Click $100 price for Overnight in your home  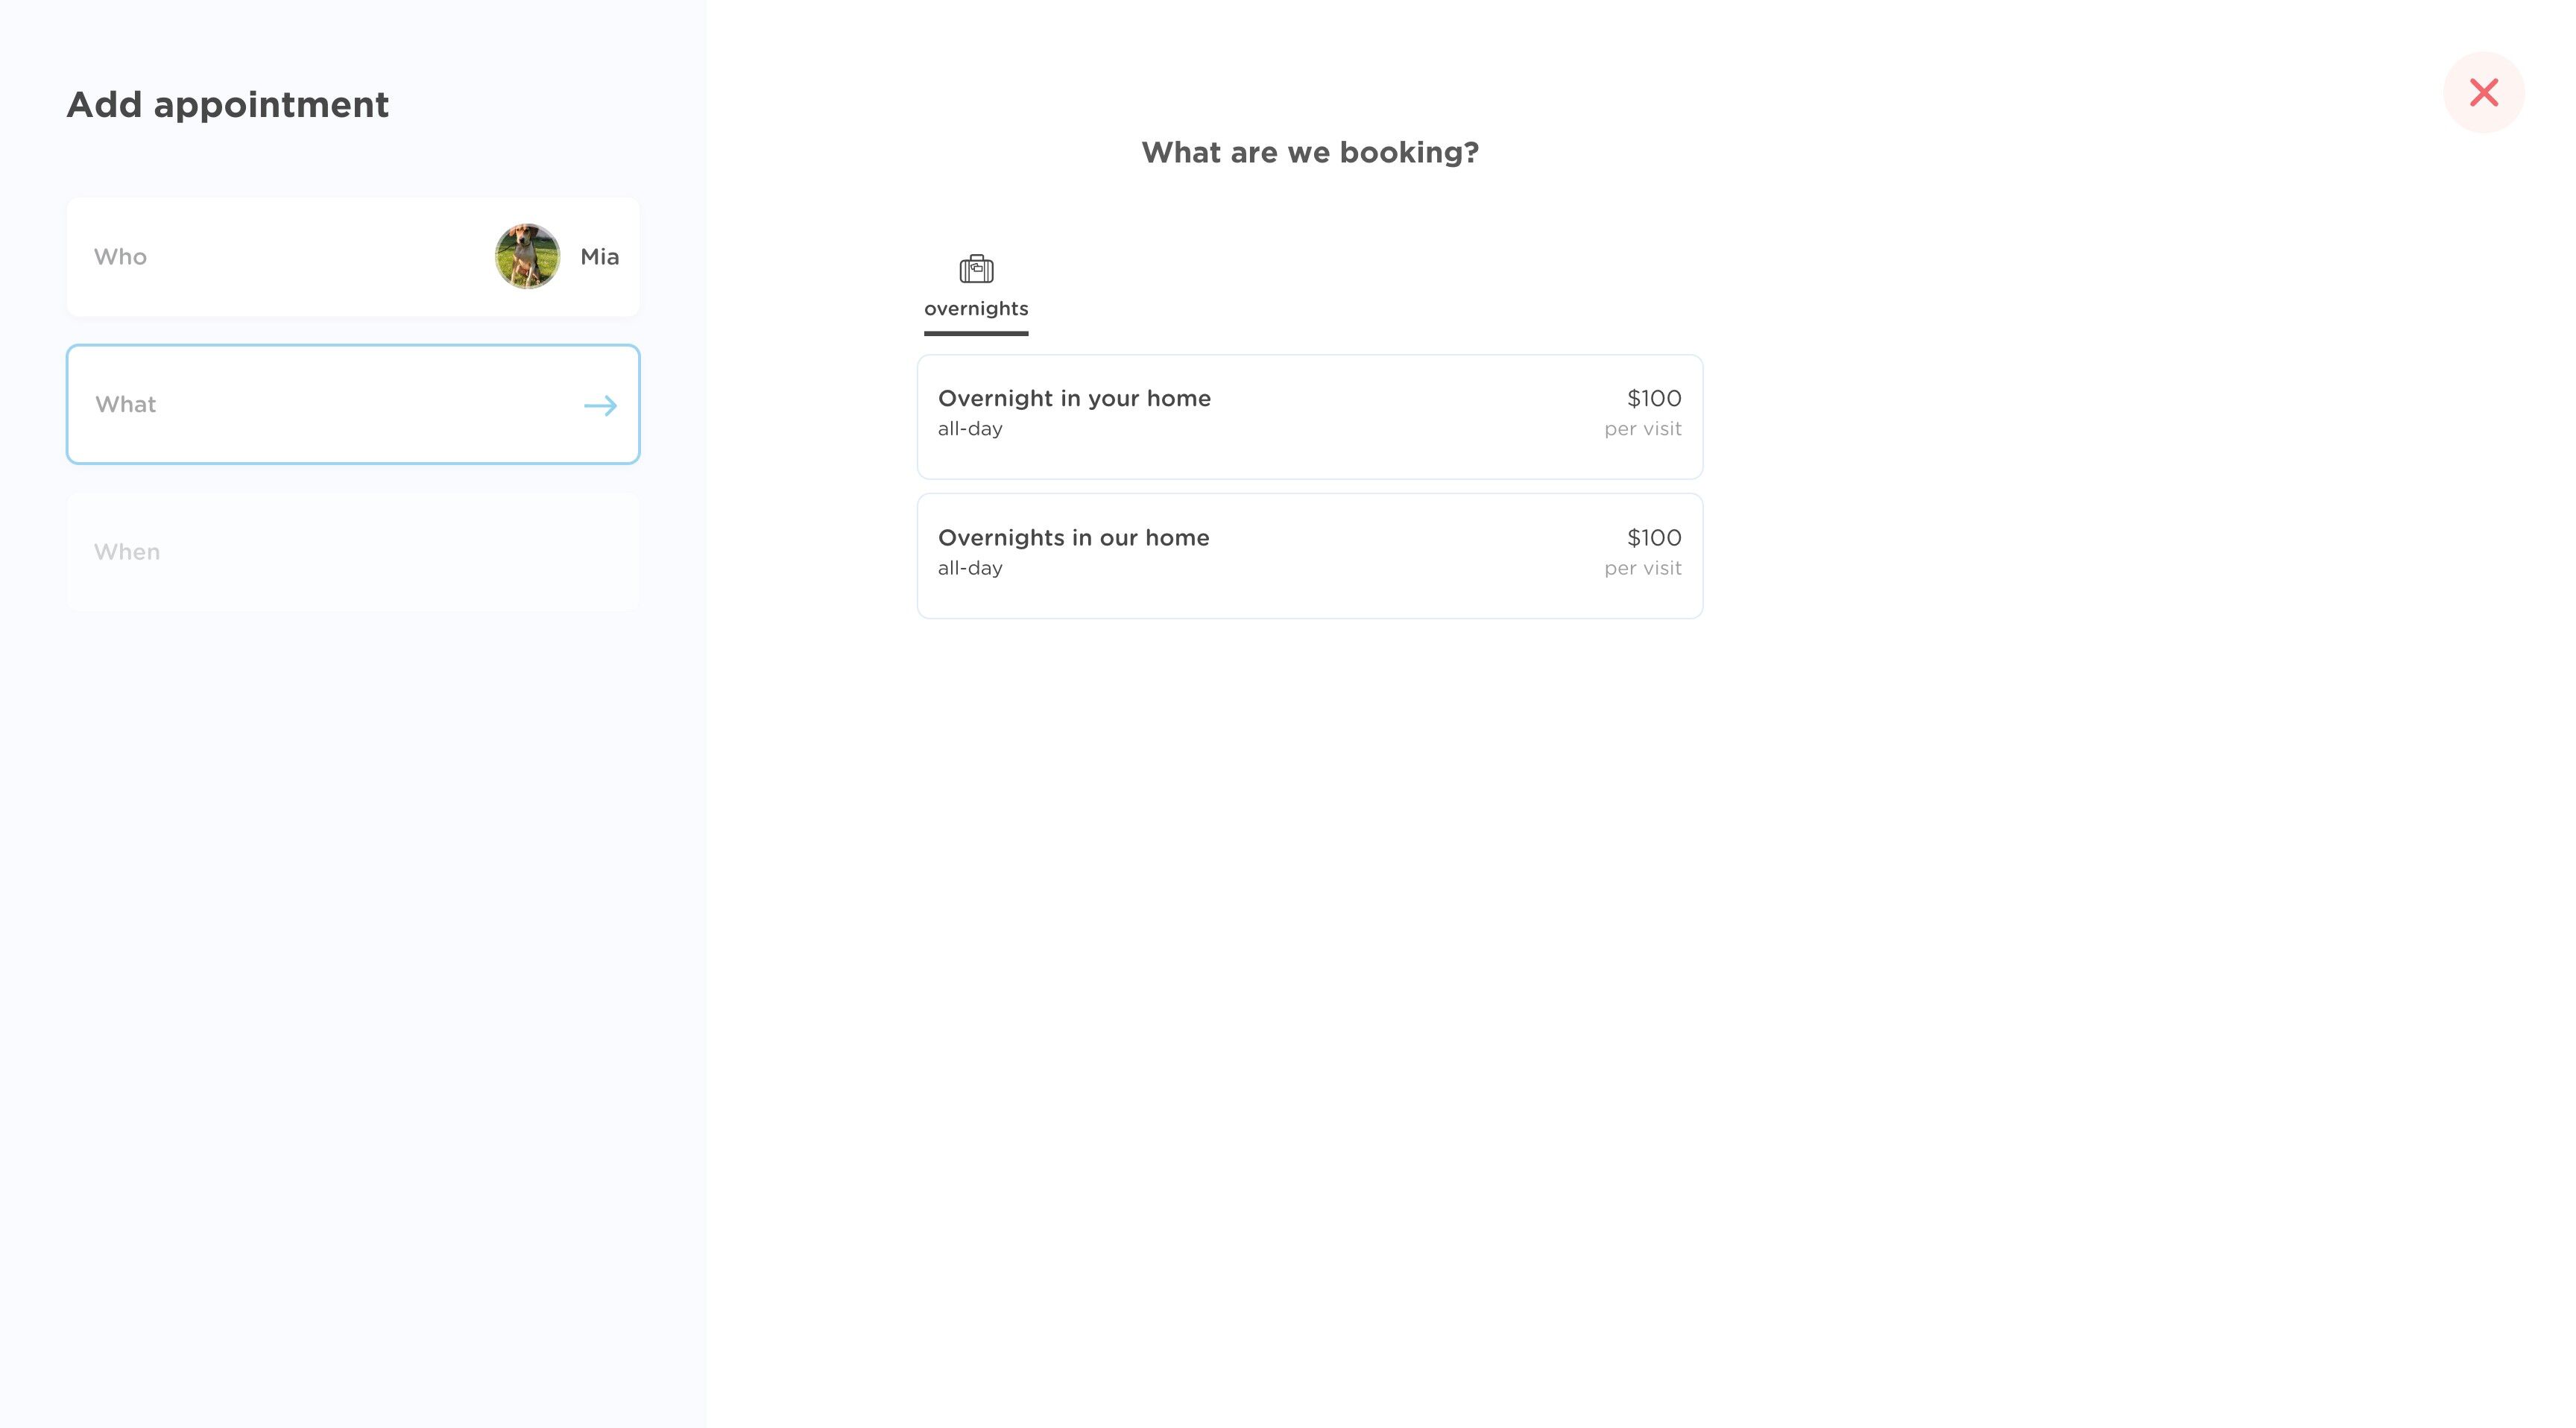1654,398
